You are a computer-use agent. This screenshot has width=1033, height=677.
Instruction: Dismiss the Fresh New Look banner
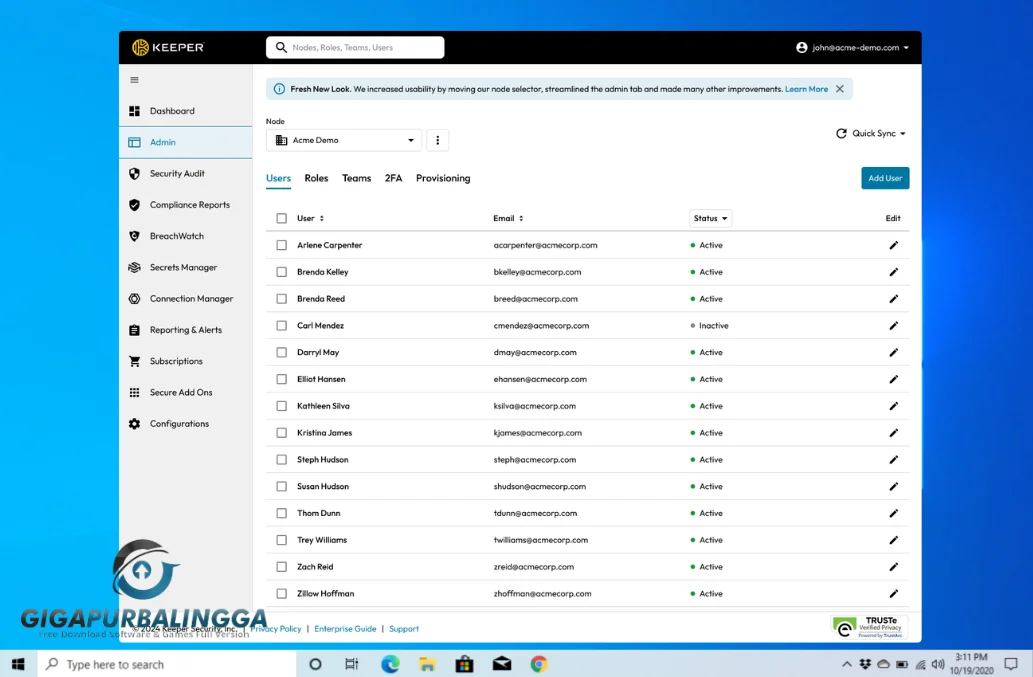839,89
